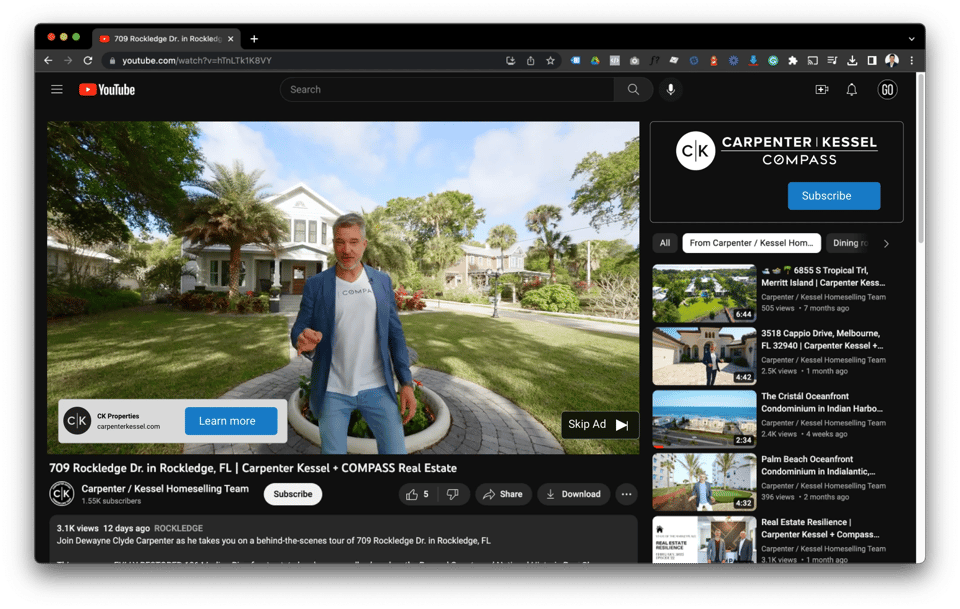Open 3518 Cappio Drive video thumbnail
Viewport: 960px width, 609px height.
click(704, 356)
